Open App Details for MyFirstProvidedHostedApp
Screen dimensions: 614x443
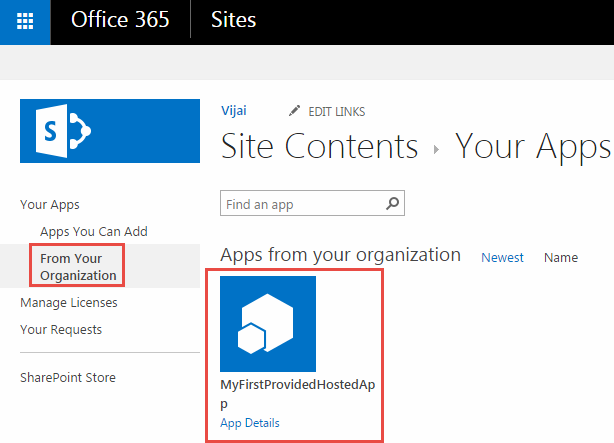pyautogui.click(x=250, y=423)
